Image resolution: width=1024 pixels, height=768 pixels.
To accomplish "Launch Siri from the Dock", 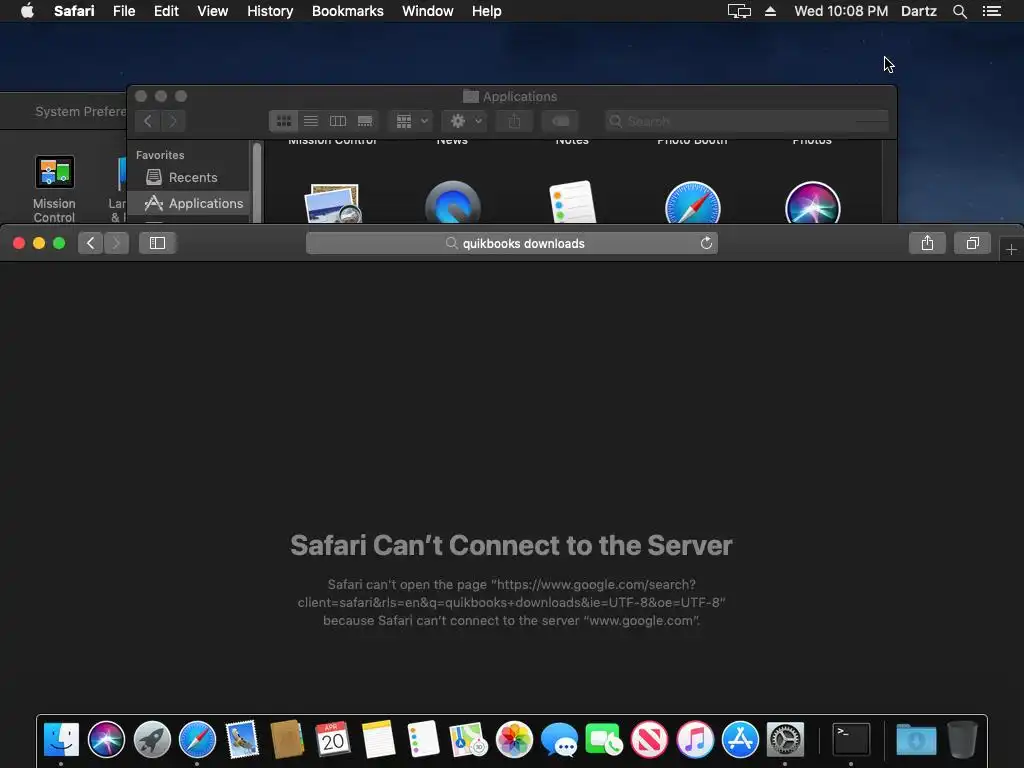I will pyautogui.click(x=106, y=740).
